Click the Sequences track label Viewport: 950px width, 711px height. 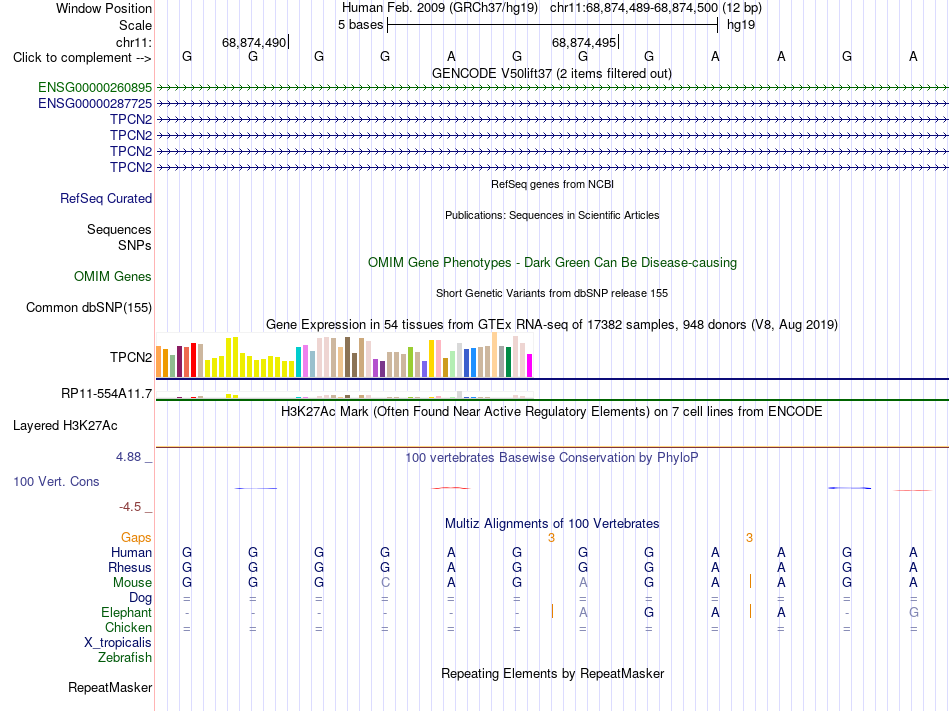click(119, 230)
